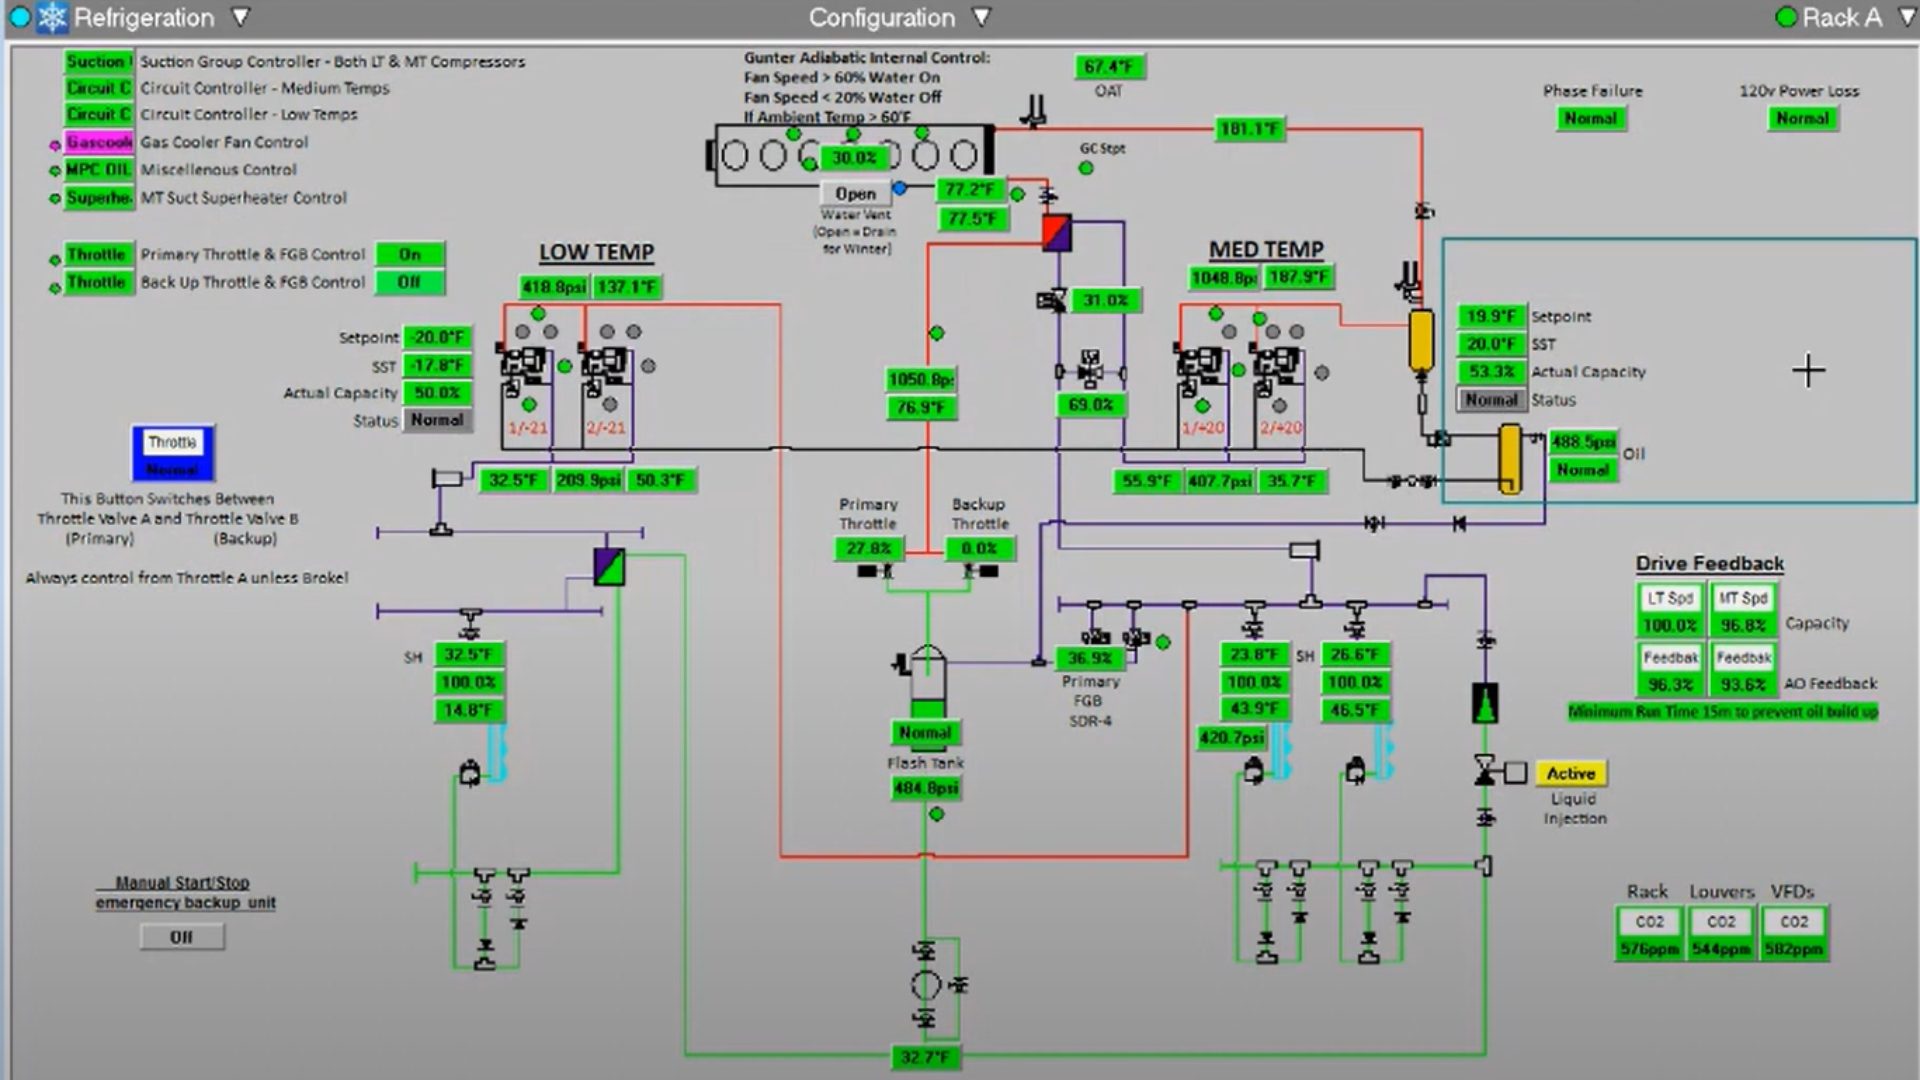Open MT Suct Superheater Control button
The image size is (1920, 1080).
pos(98,198)
